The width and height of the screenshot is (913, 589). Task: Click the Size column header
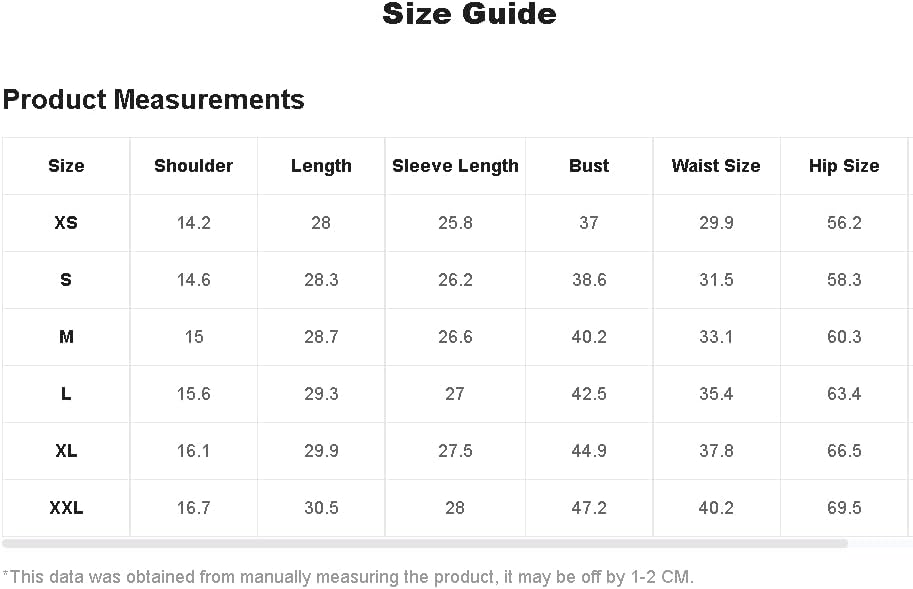click(x=66, y=166)
